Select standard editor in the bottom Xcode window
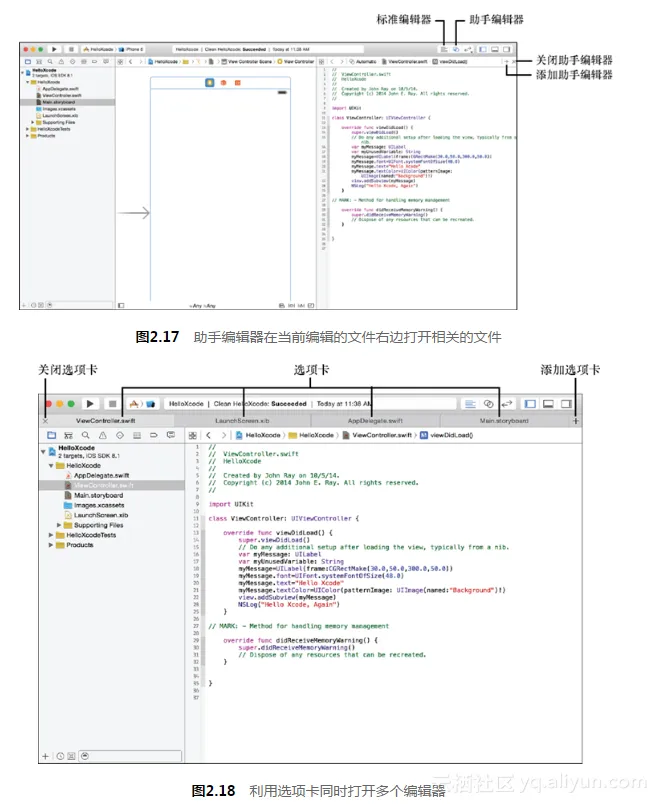 coord(470,404)
